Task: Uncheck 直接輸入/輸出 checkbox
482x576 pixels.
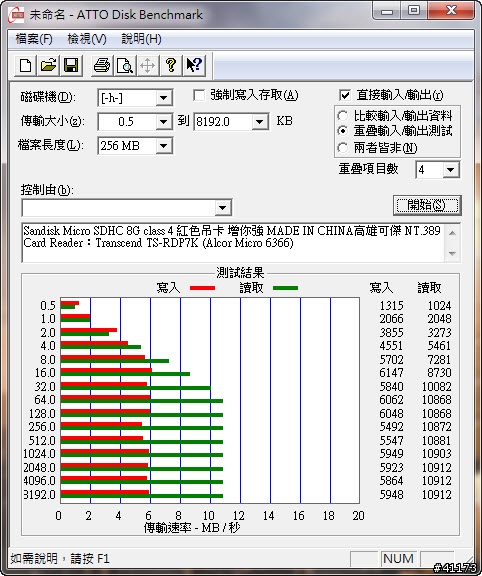Action: click(x=345, y=96)
